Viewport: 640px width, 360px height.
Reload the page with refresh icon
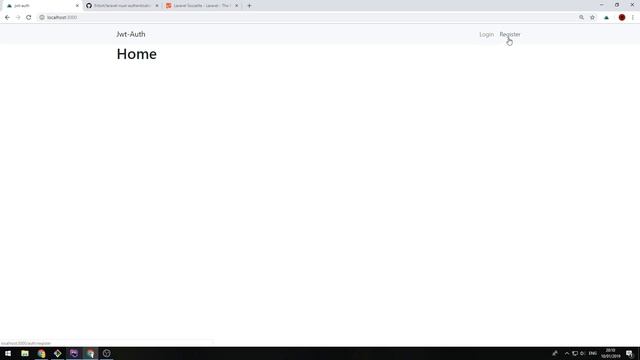tap(29, 18)
